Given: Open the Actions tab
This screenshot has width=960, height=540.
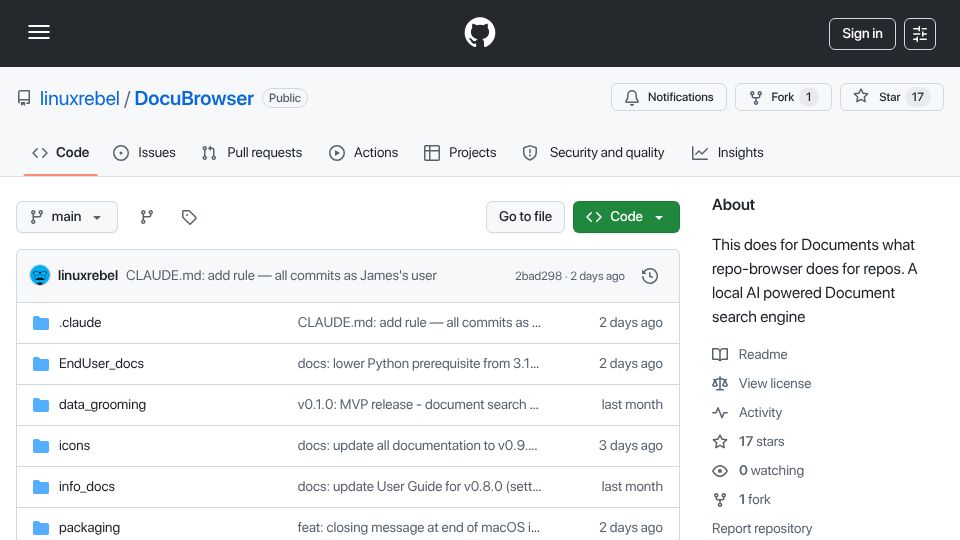Looking at the screenshot, I should pos(364,153).
